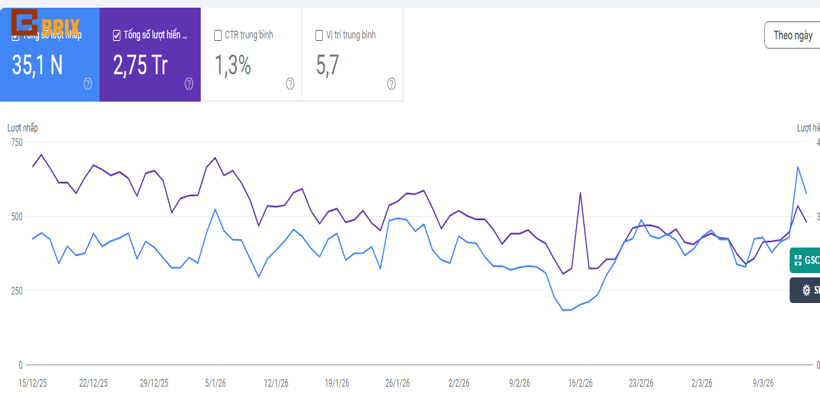Viewport: 820px width, 408px height.
Task: Enable the CTR trung bình checkbox
Action: coord(219,35)
